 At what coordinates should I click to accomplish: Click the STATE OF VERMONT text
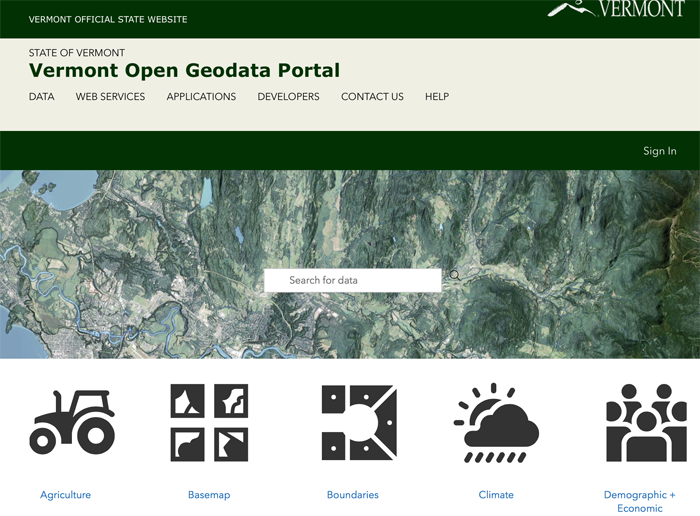click(77, 53)
